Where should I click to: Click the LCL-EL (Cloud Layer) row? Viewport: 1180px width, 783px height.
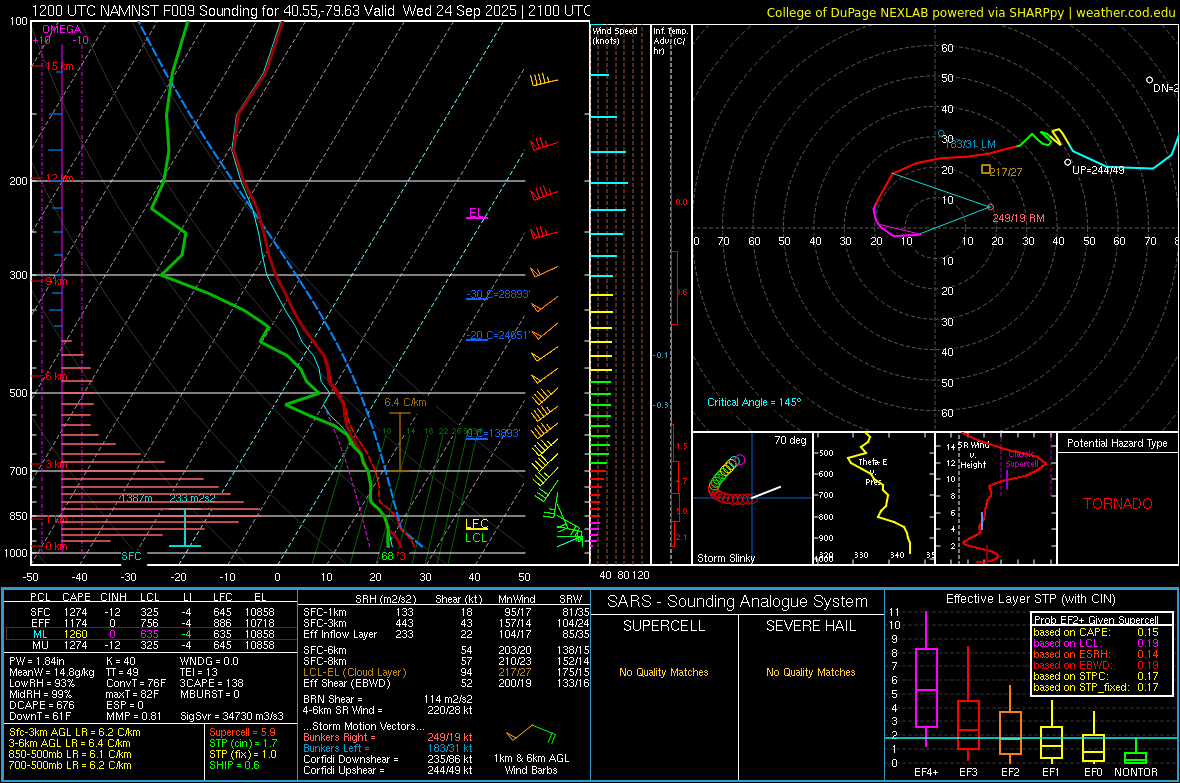tap(446, 672)
